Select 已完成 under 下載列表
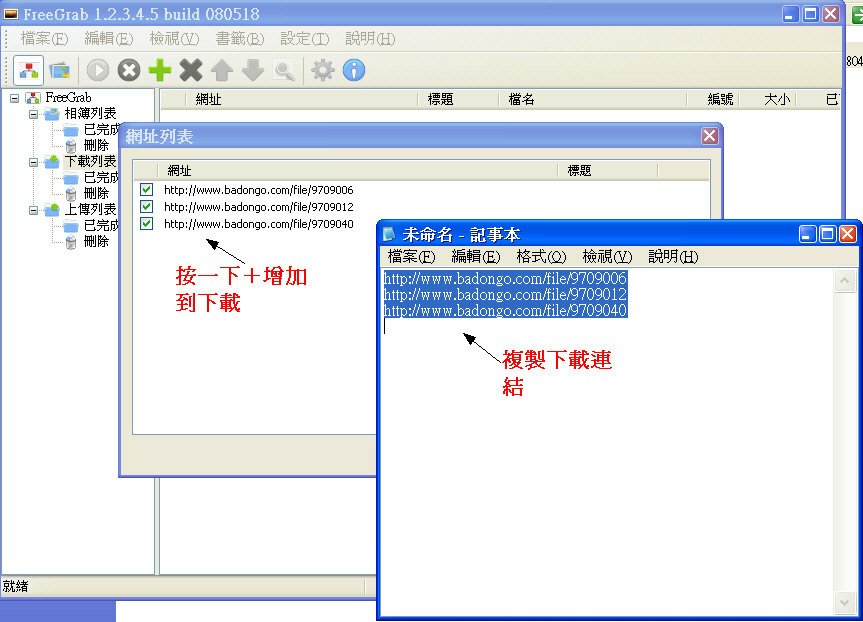The height and width of the screenshot is (622, 863). click(x=101, y=178)
